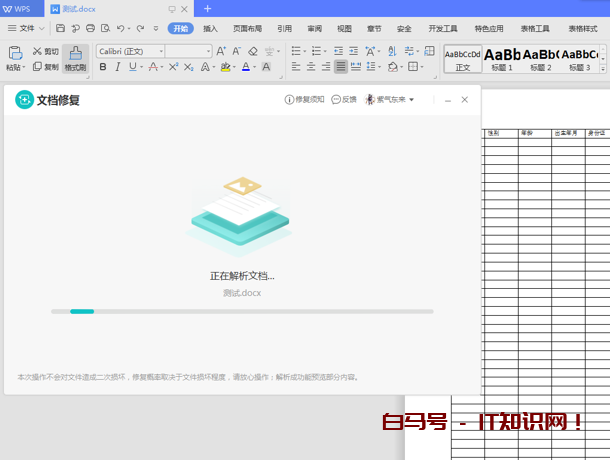Click the Superscript X² icon
Screen dimensions: 610x460
click(x=173, y=67)
